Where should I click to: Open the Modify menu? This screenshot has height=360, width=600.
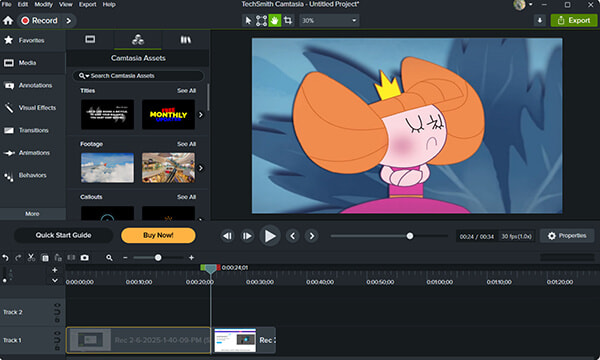tap(43, 4)
